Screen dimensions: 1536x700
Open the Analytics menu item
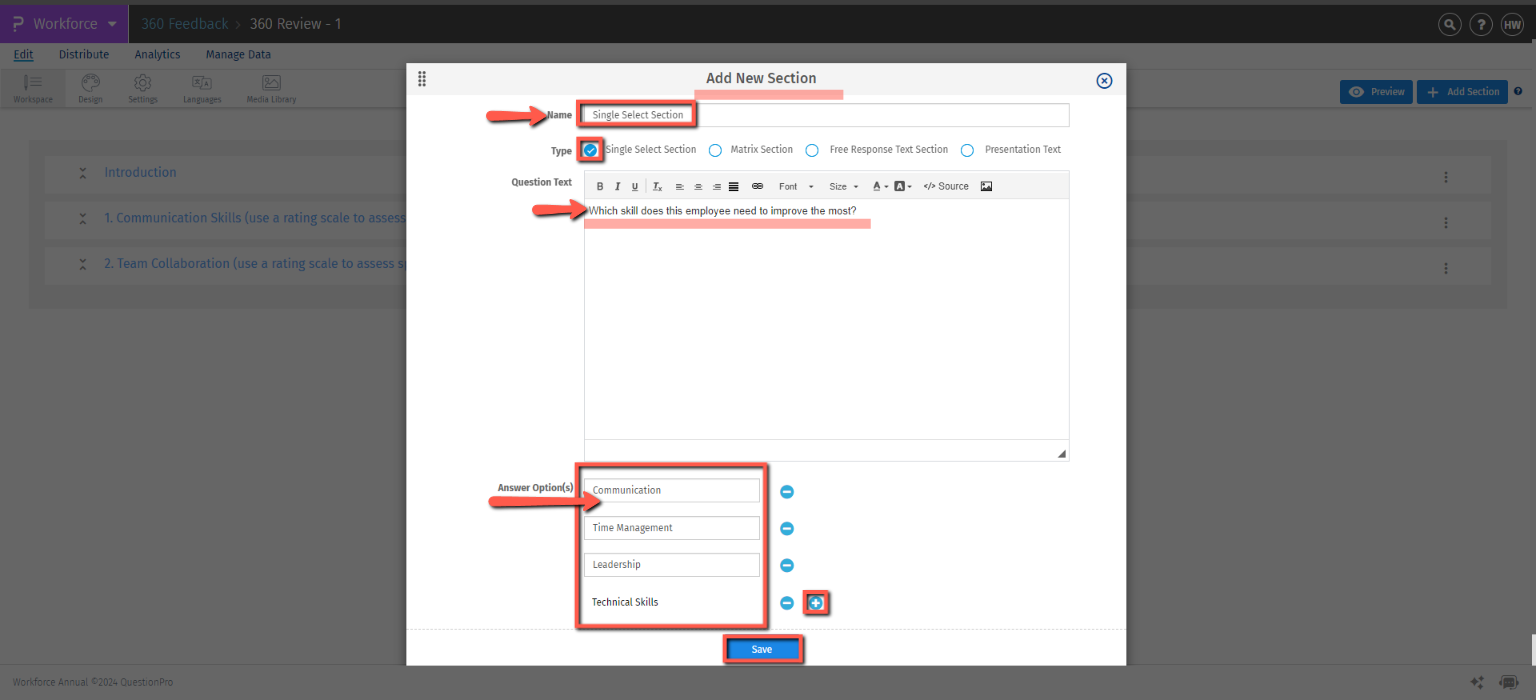(157, 54)
